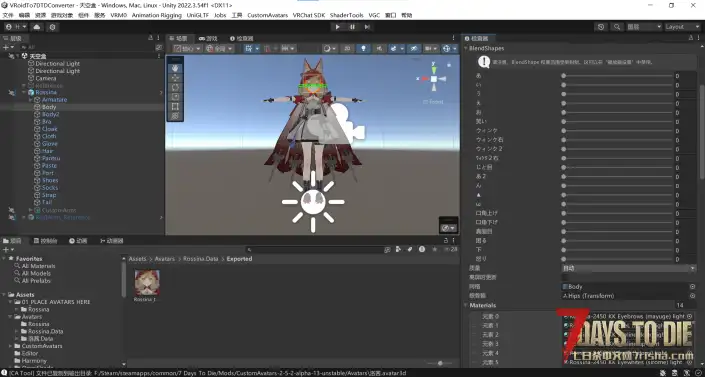Select the Camera object in the hierarchy
Image resolution: width=705 pixels, height=377 pixels.
(45, 78)
